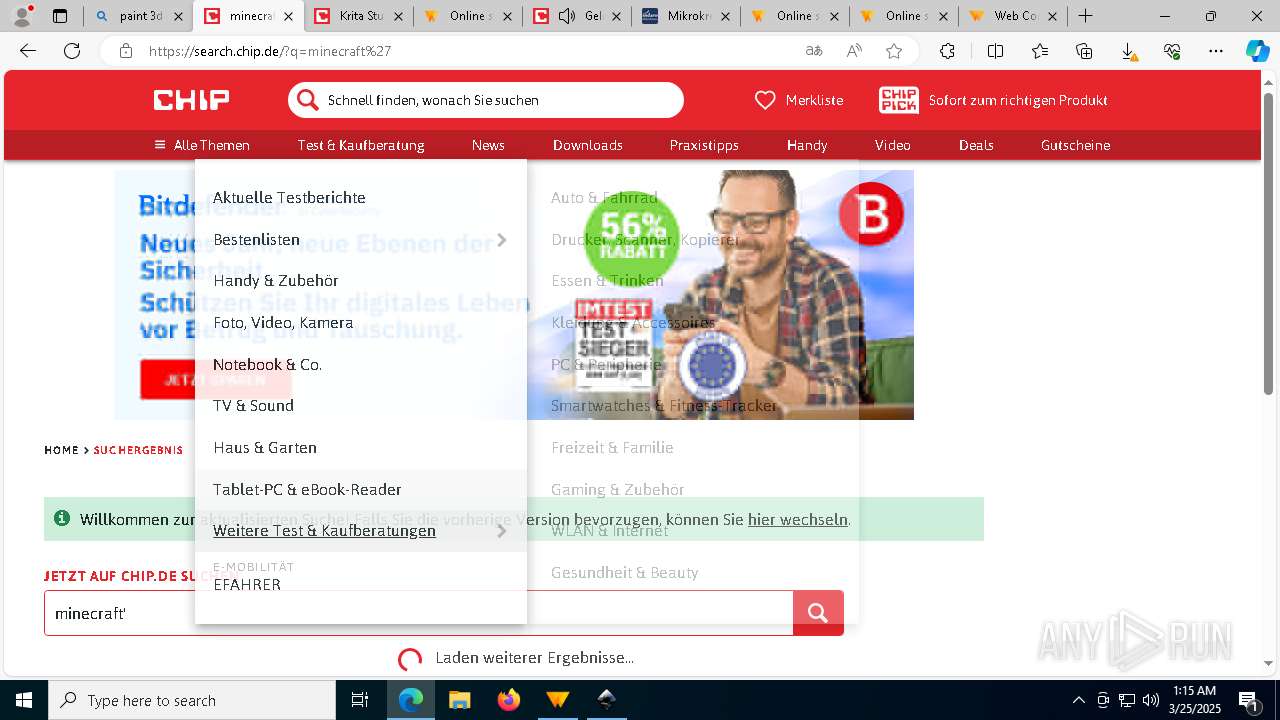
Task: Open the Test & Kaufberatung menu
Action: [x=361, y=145]
